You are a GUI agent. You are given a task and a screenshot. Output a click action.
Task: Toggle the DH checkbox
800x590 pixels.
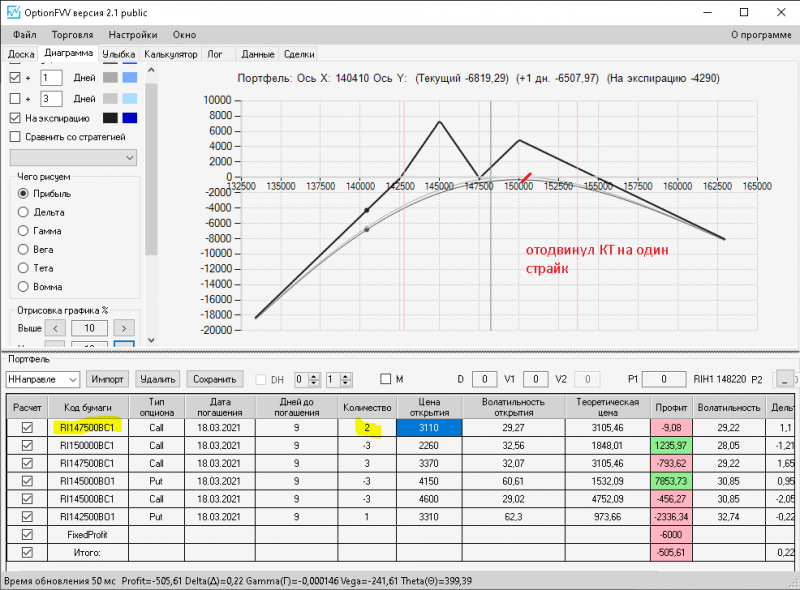point(261,379)
